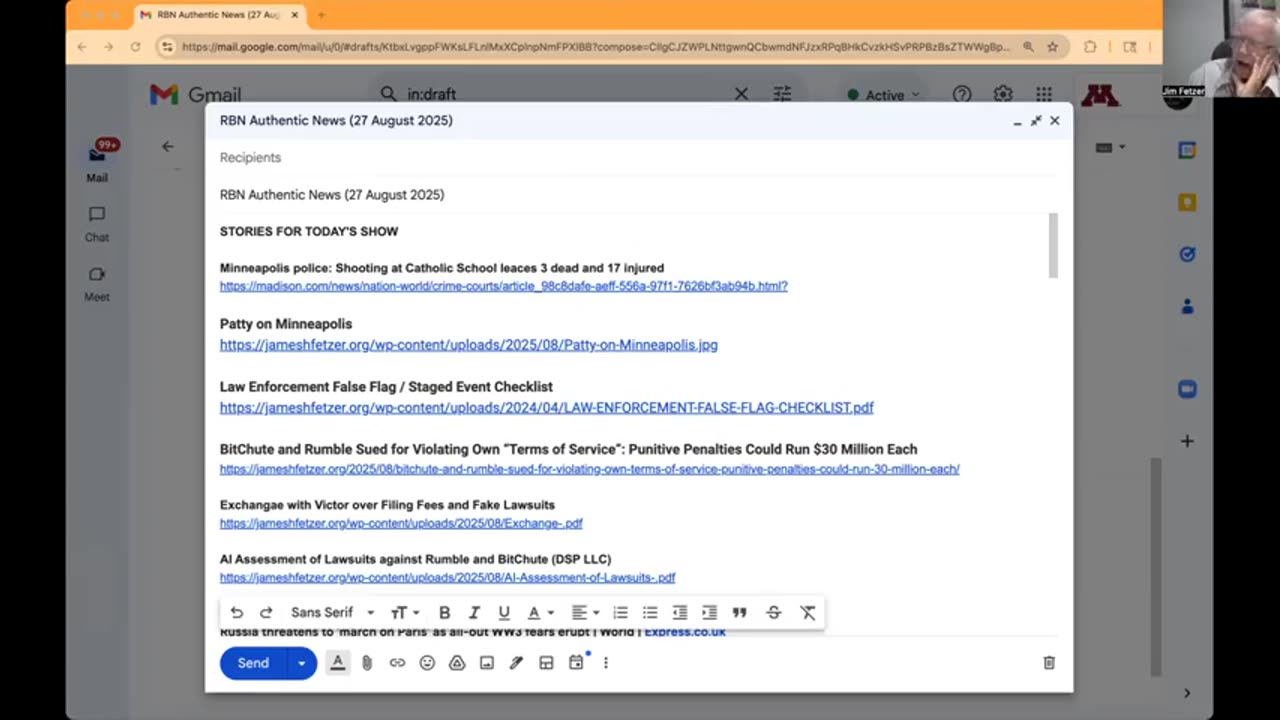Insert a bulleted list

[650, 613]
